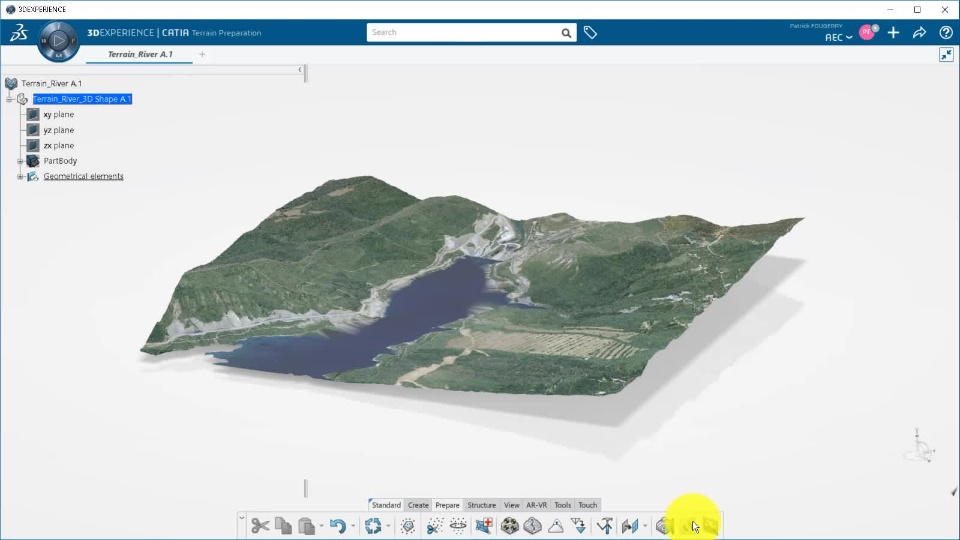Open the Update dropdown arrow
Image resolution: width=960 pixels, height=540 pixels.
pos(388,526)
